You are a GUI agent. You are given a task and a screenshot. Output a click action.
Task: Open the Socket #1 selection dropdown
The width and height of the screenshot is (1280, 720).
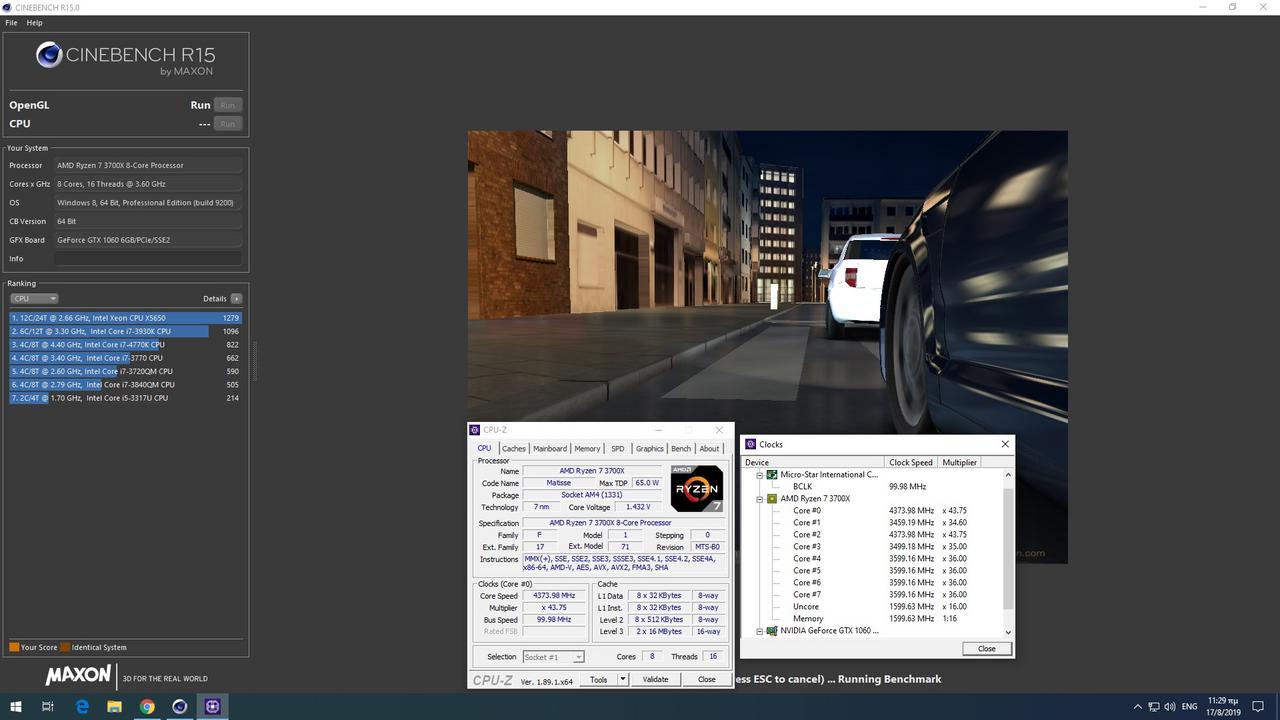[553, 657]
